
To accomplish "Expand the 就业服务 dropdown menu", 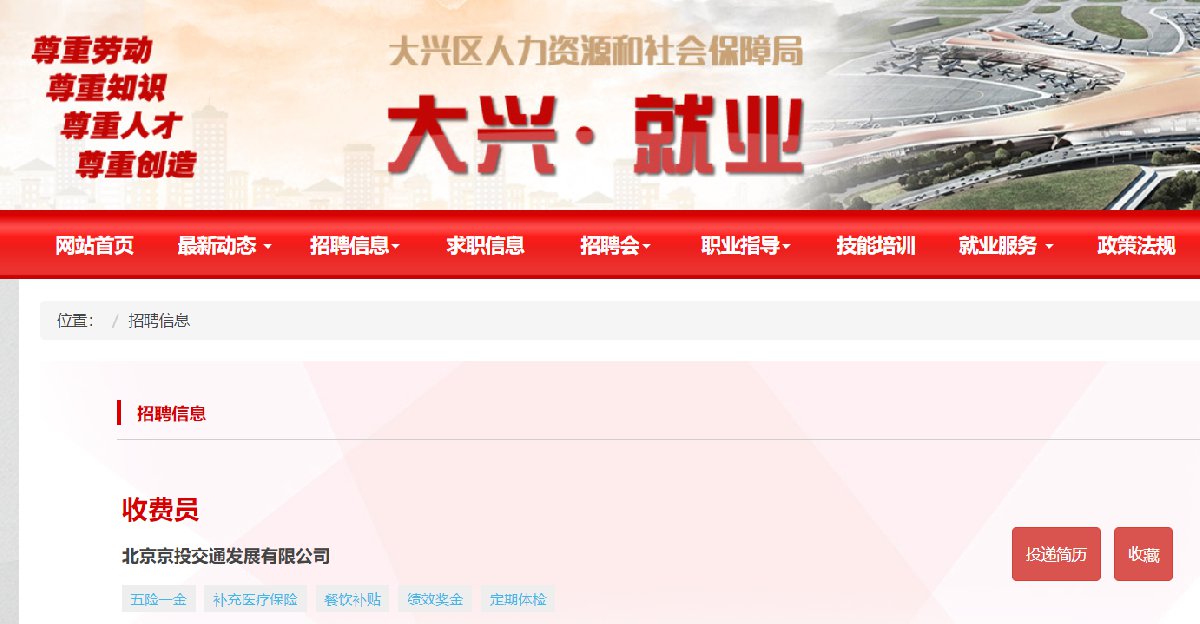I will [1006, 246].
